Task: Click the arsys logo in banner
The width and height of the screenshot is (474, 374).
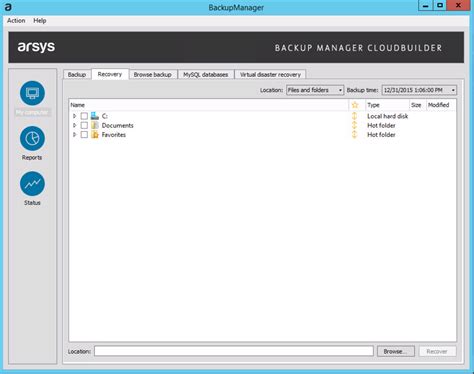Action: pos(36,47)
